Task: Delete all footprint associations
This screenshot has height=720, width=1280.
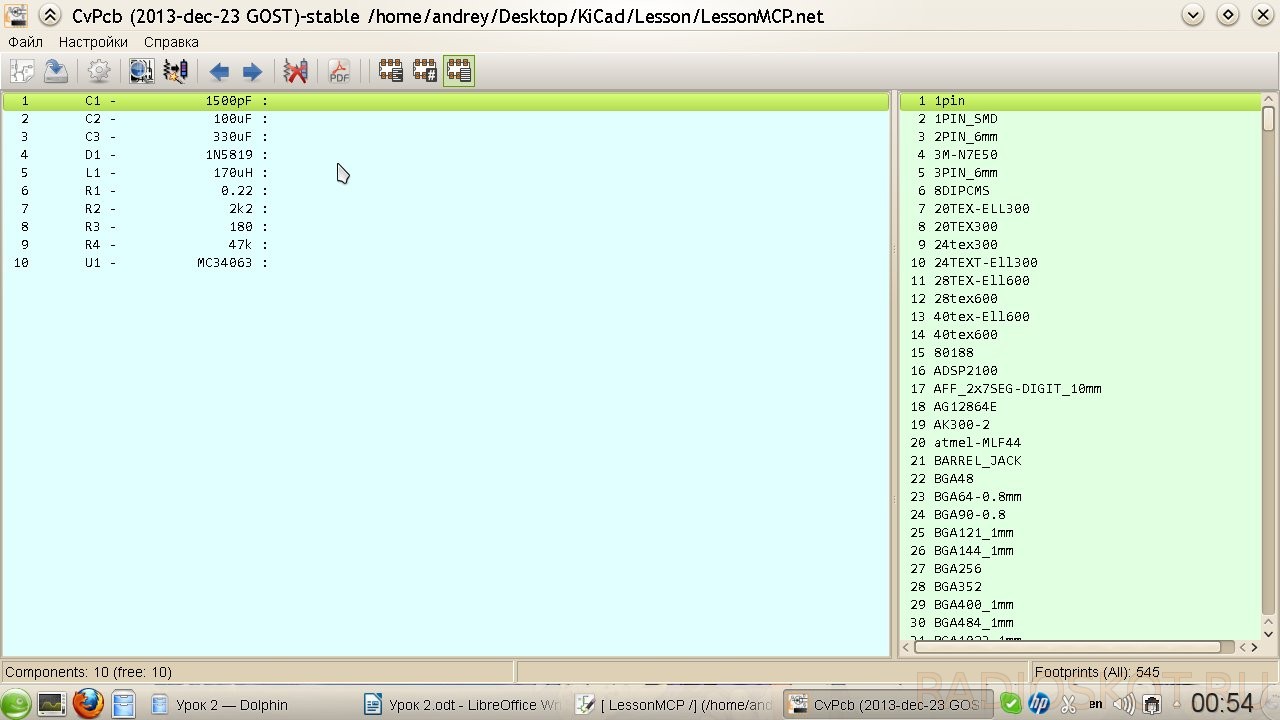Action: tap(295, 71)
